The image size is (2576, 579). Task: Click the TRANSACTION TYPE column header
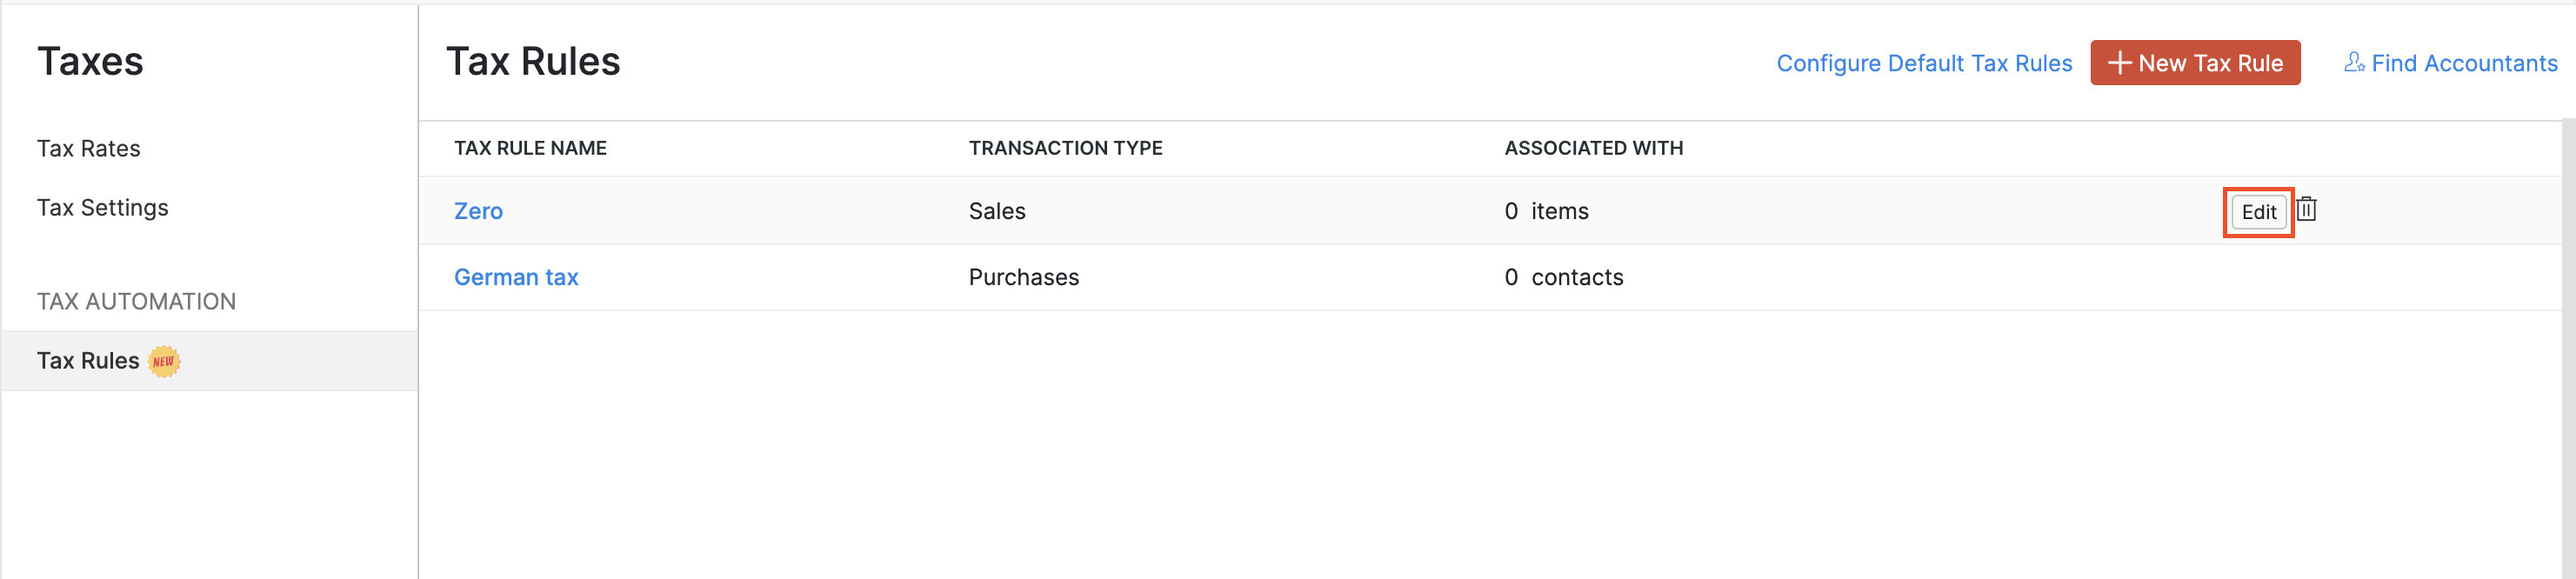(1065, 148)
